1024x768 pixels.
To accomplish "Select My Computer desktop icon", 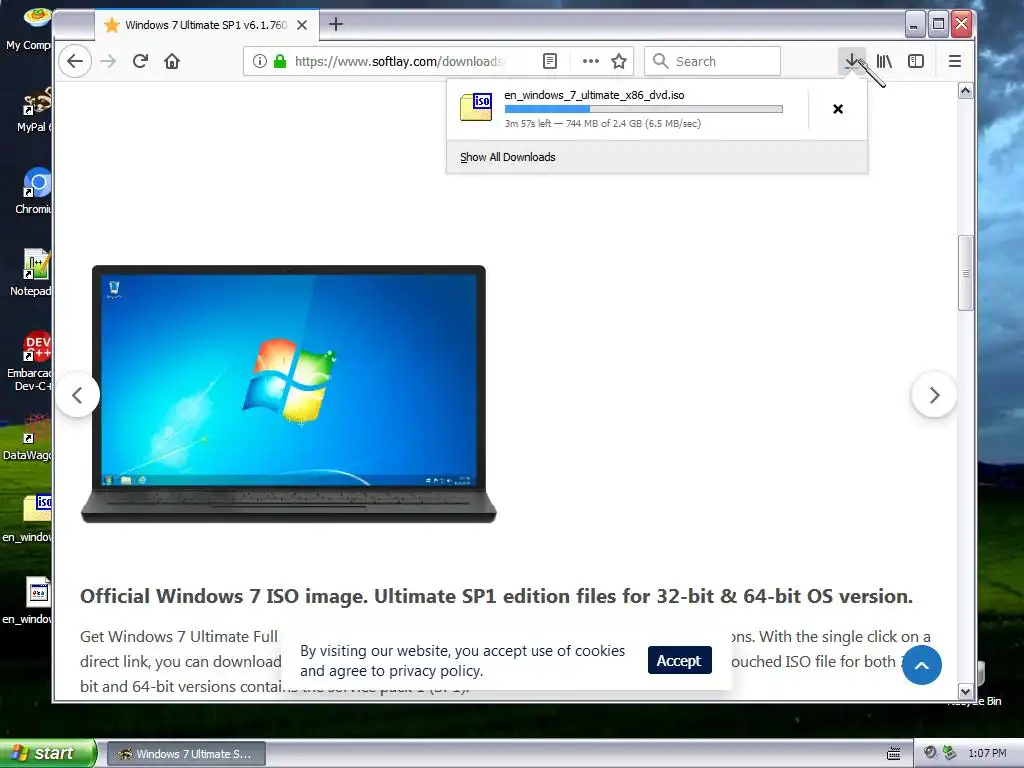I will coord(30,29).
